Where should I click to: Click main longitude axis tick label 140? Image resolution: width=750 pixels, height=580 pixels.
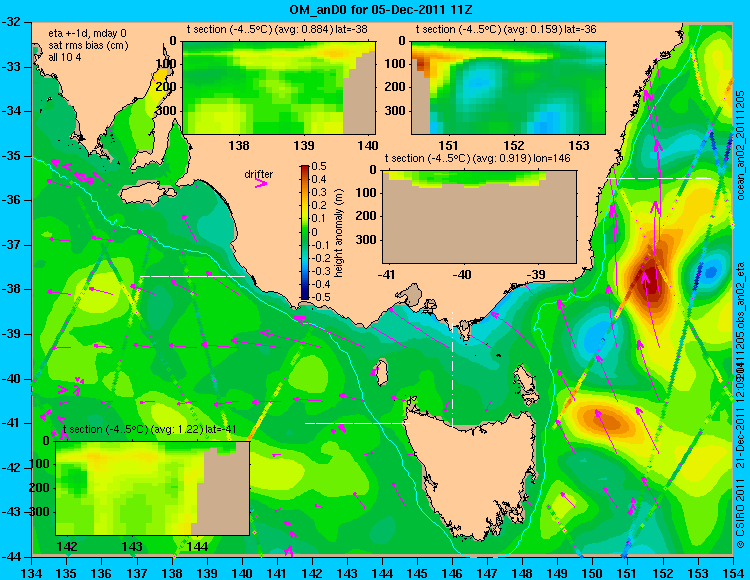tap(242, 573)
